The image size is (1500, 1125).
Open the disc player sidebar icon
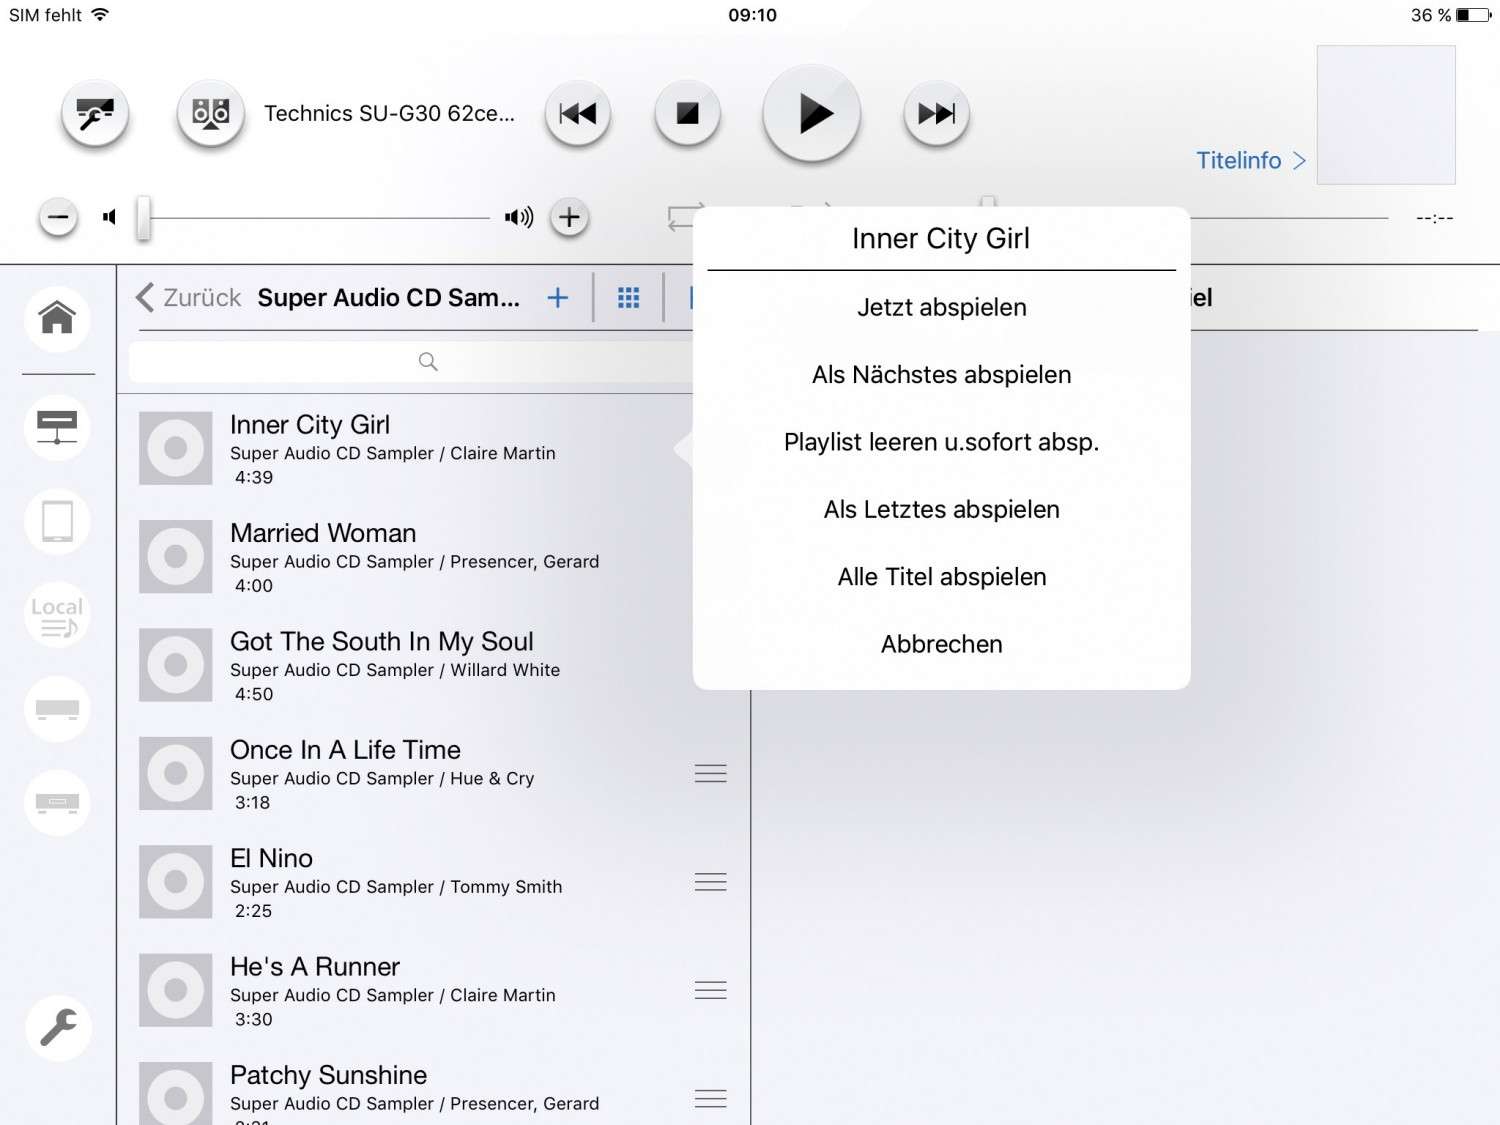57,803
